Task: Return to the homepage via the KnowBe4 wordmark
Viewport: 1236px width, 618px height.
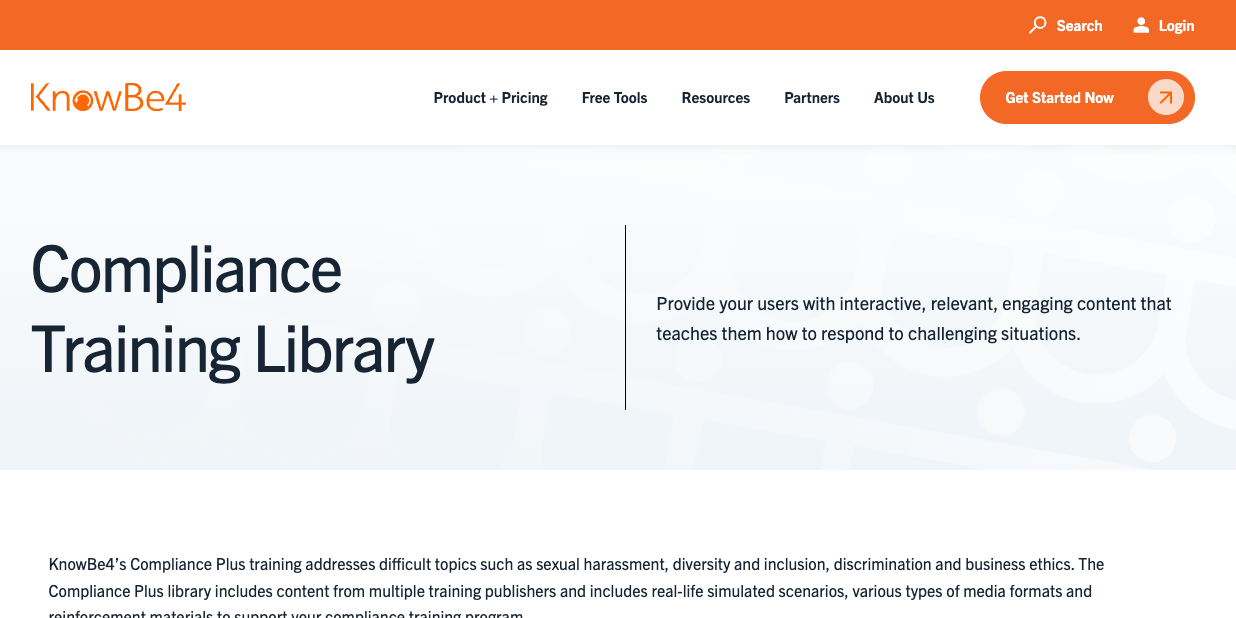Action: (108, 97)
